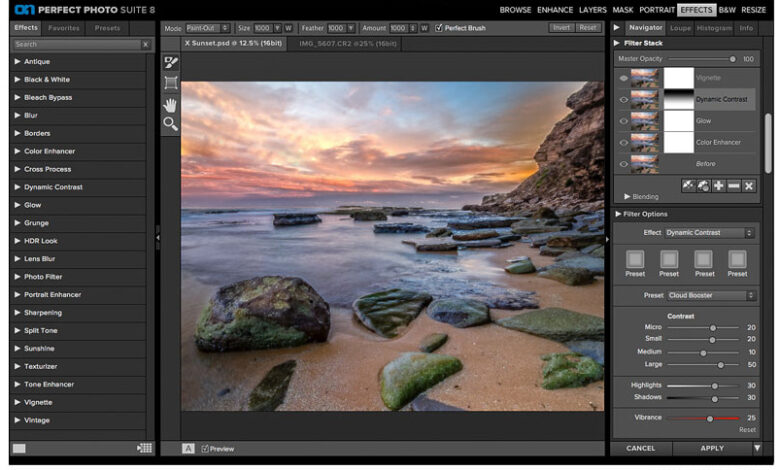Click the Apply button

pos(712,448)
